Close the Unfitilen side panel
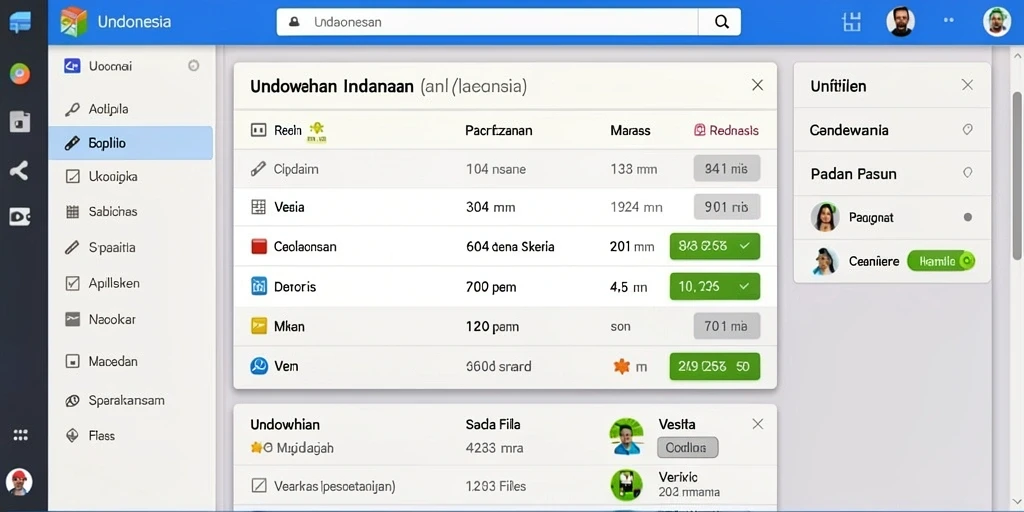The image size is (1024, 512). click(x=967, y=85)
